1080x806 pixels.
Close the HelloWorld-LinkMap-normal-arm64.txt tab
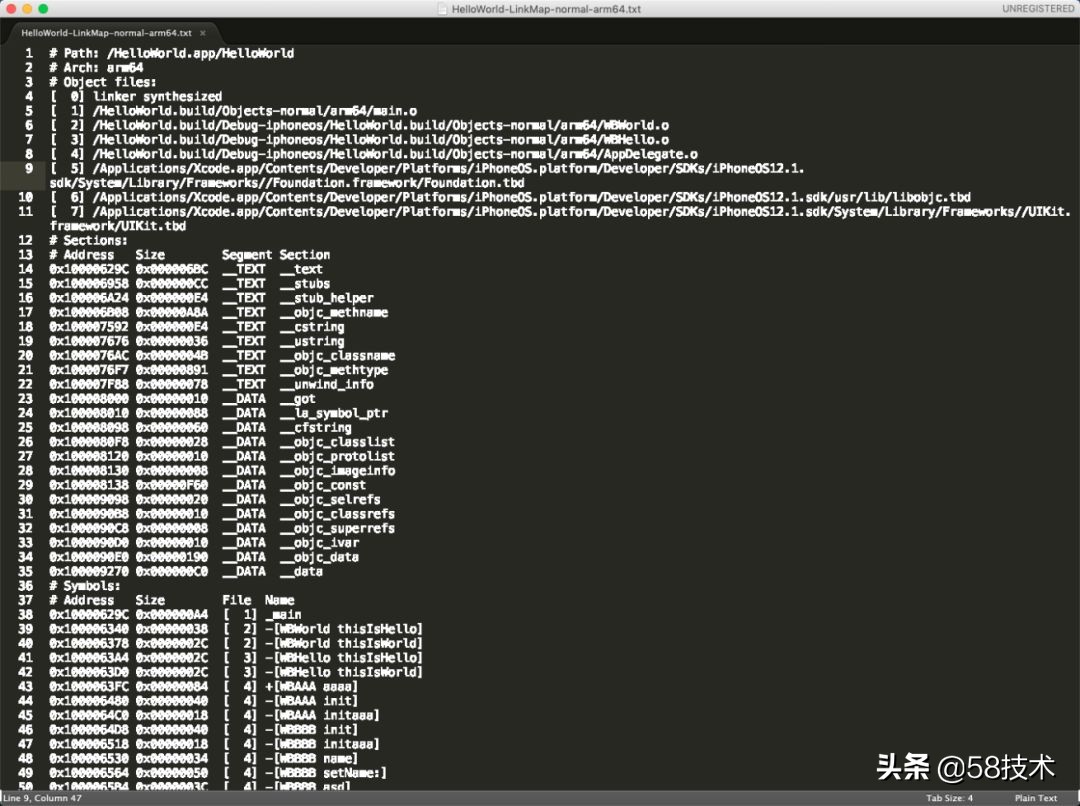pos(202,33)
